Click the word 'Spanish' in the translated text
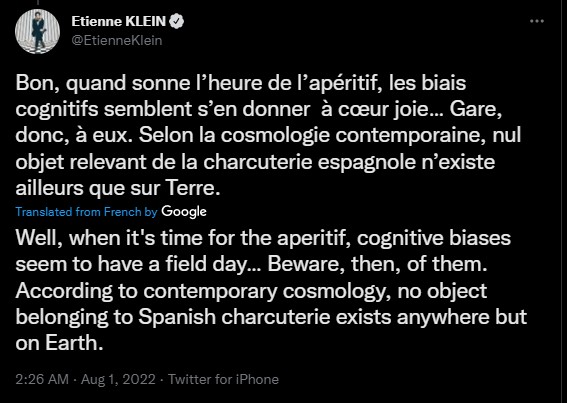The image size is (567, 403). pyautogui.click(x=177, y=318)
